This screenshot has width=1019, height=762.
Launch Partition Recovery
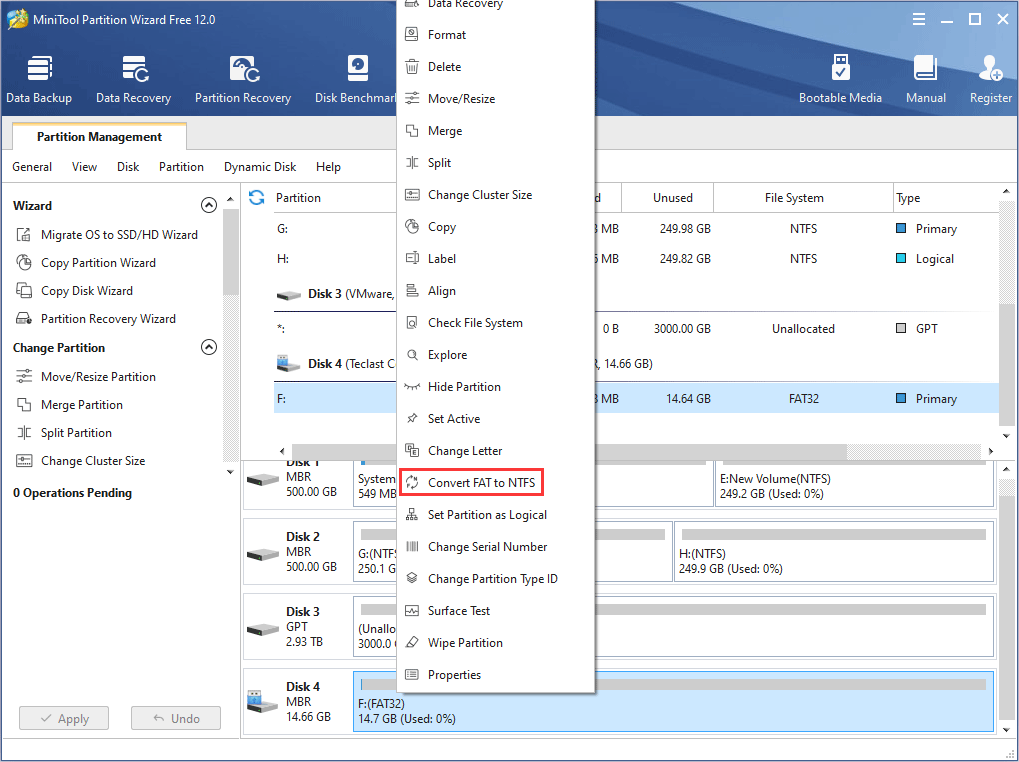pos(243,78)
